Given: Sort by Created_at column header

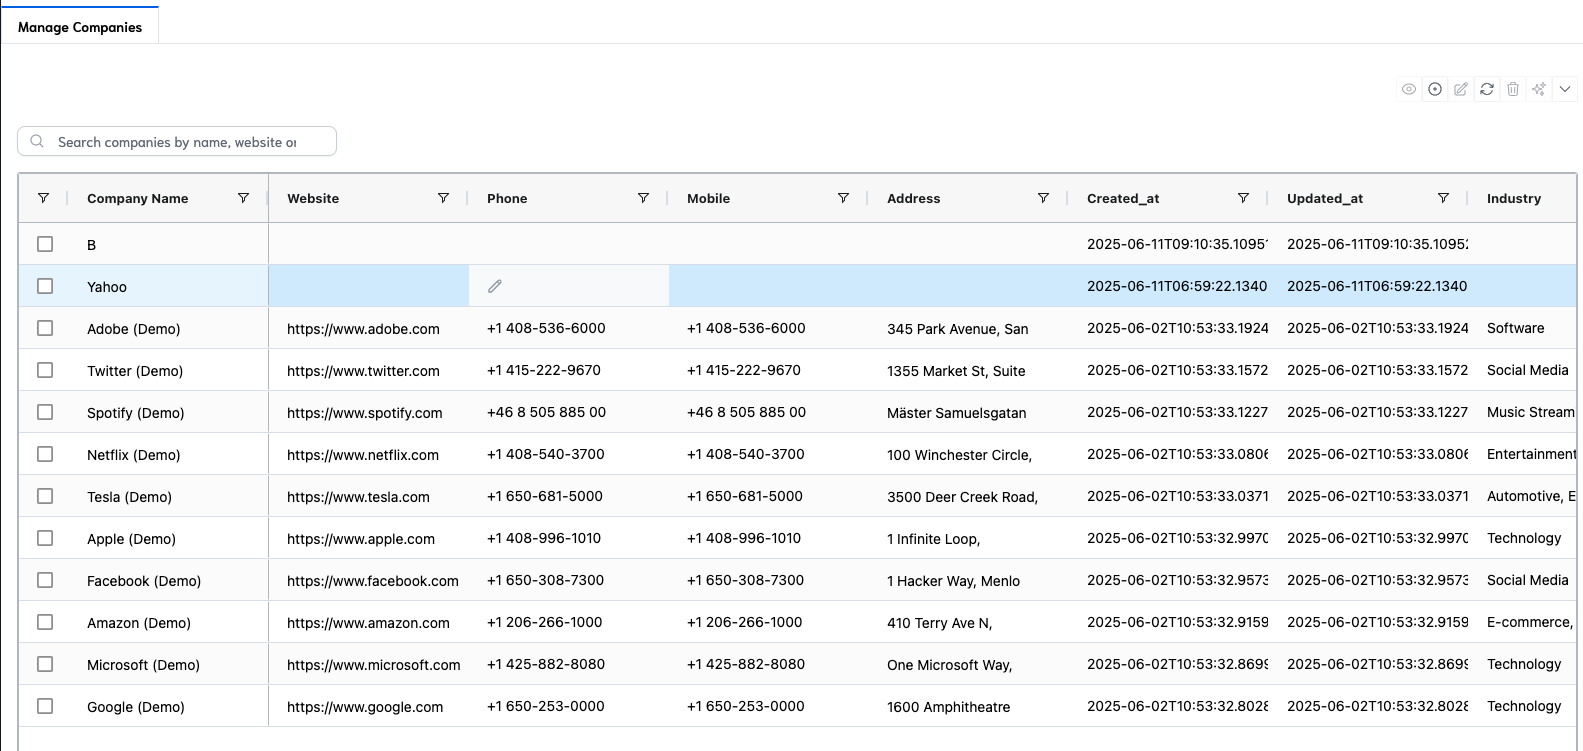Looking at the screenshot, I should [1123, 198].
